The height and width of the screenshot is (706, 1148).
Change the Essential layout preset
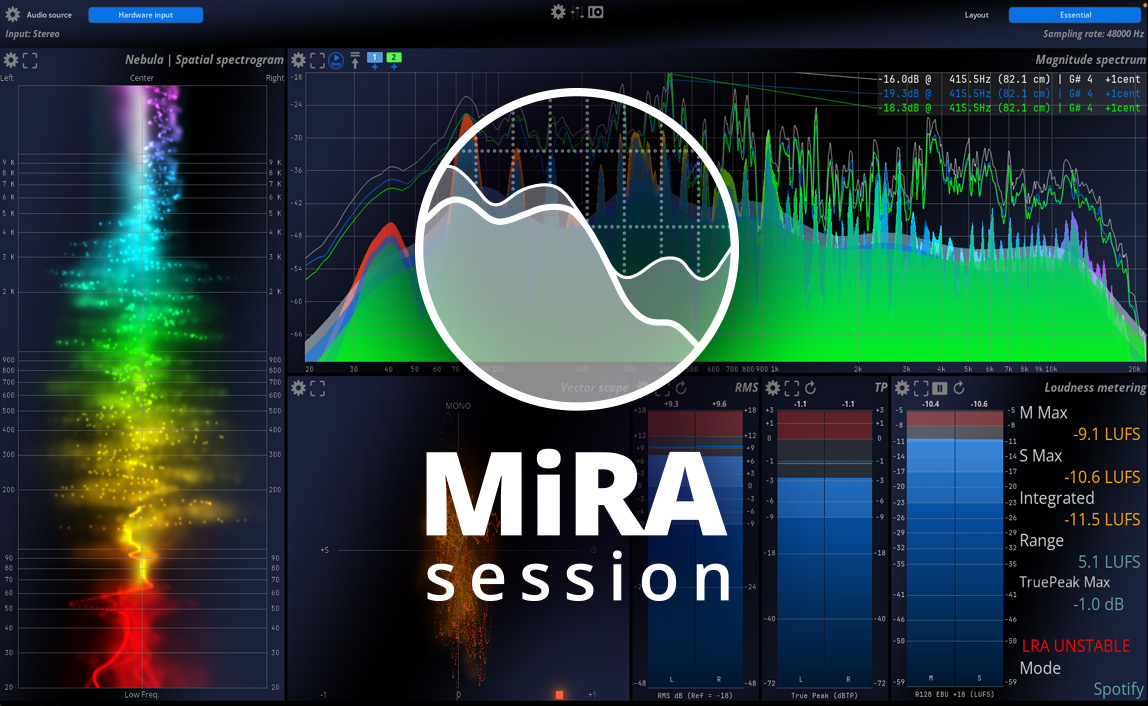pyautogui.click(x=1075, y=14)
